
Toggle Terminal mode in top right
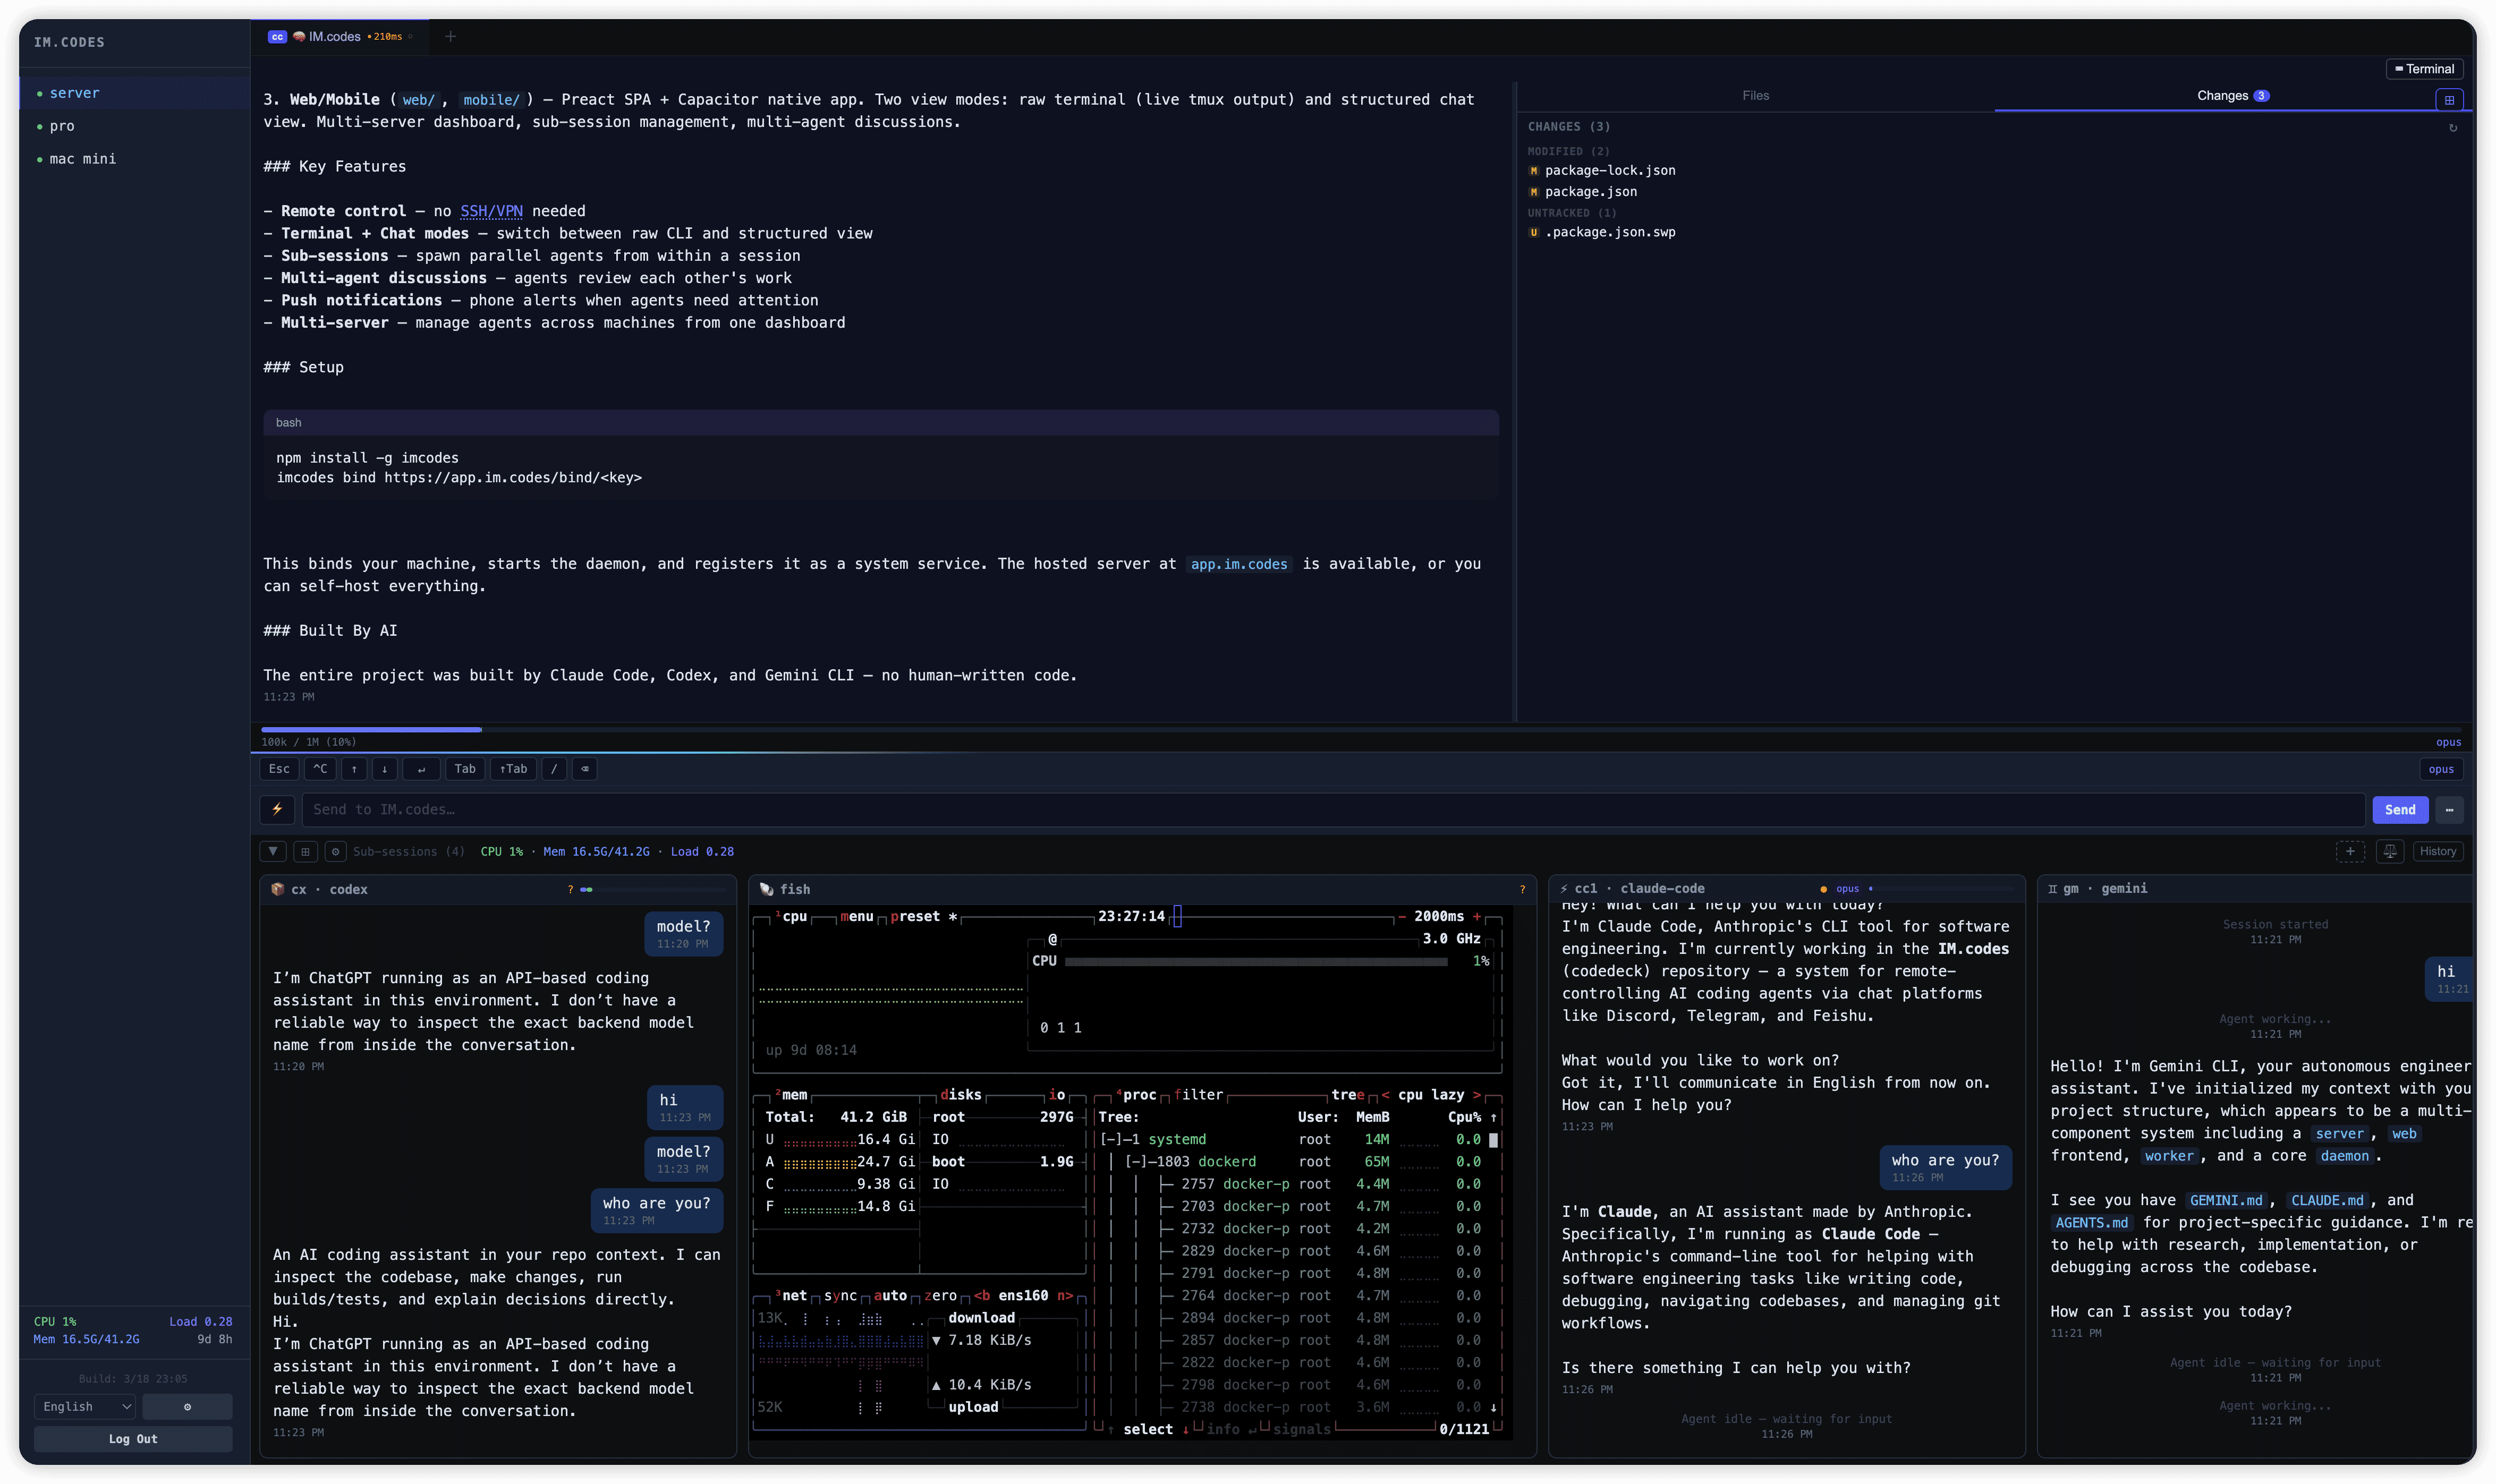(2426, 68)
